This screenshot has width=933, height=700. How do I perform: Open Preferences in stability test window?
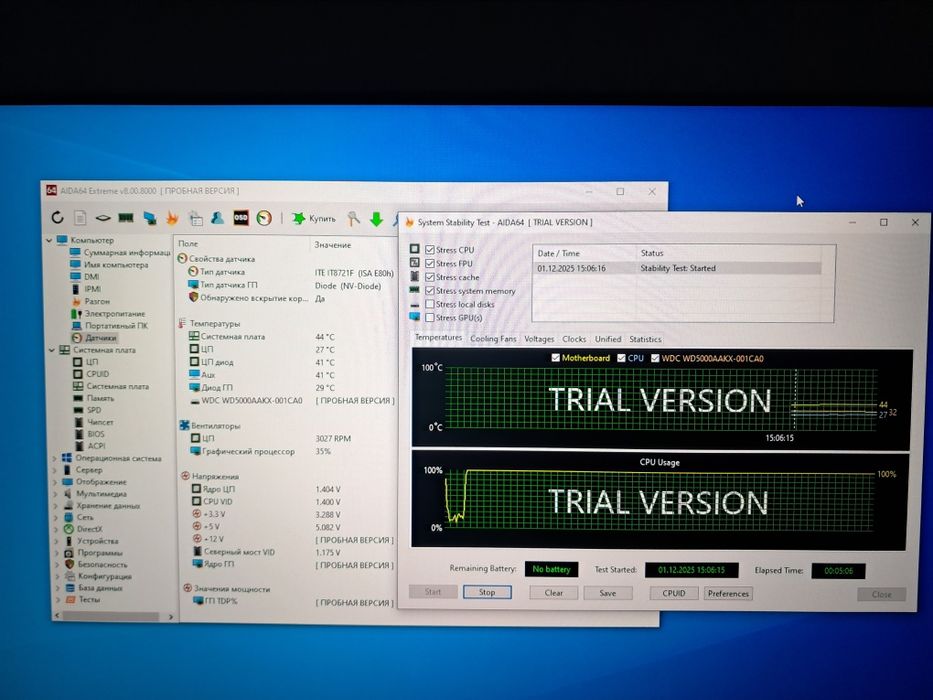[728, 593]
